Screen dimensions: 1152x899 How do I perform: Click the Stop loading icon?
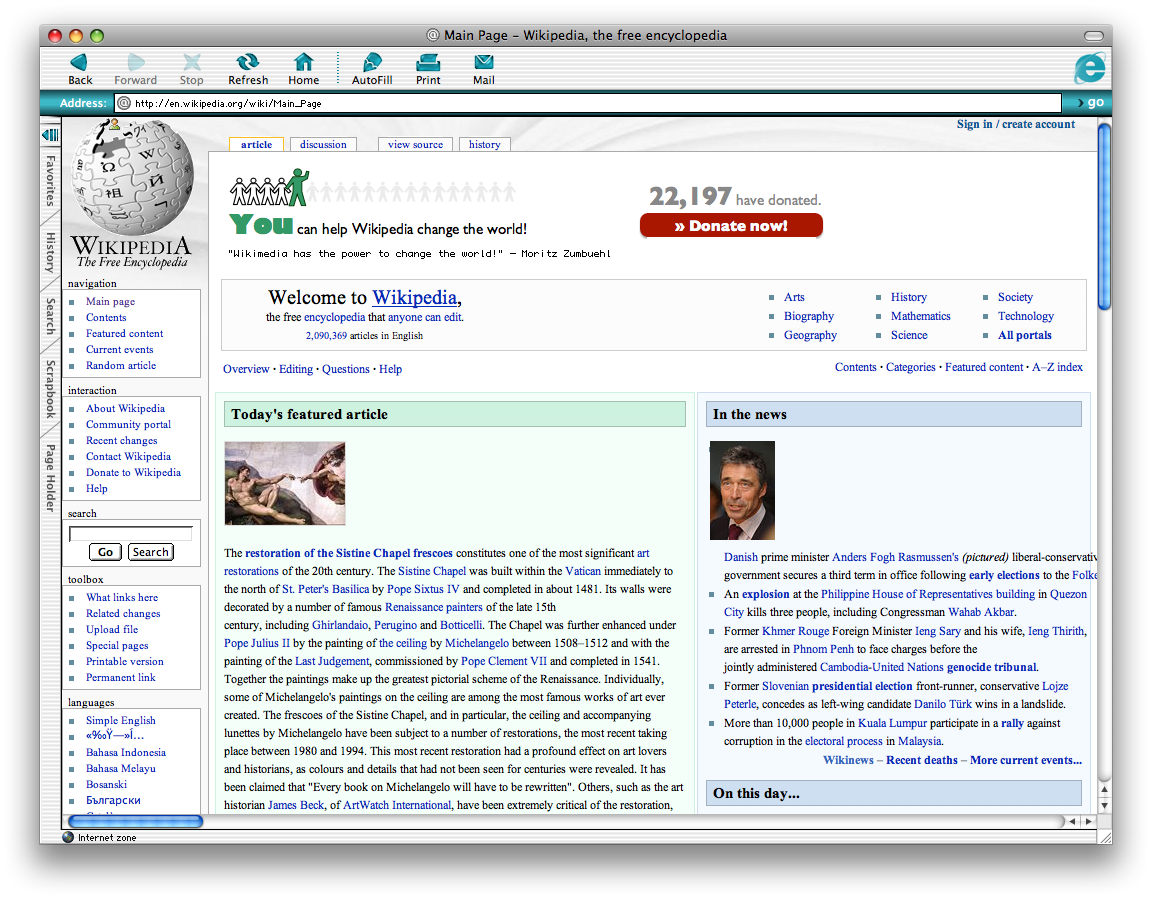coord(192,62)
